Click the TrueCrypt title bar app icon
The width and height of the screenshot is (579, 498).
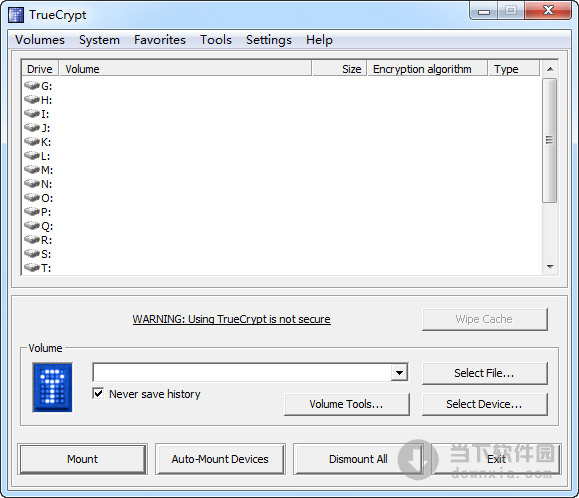coord(16,15)
